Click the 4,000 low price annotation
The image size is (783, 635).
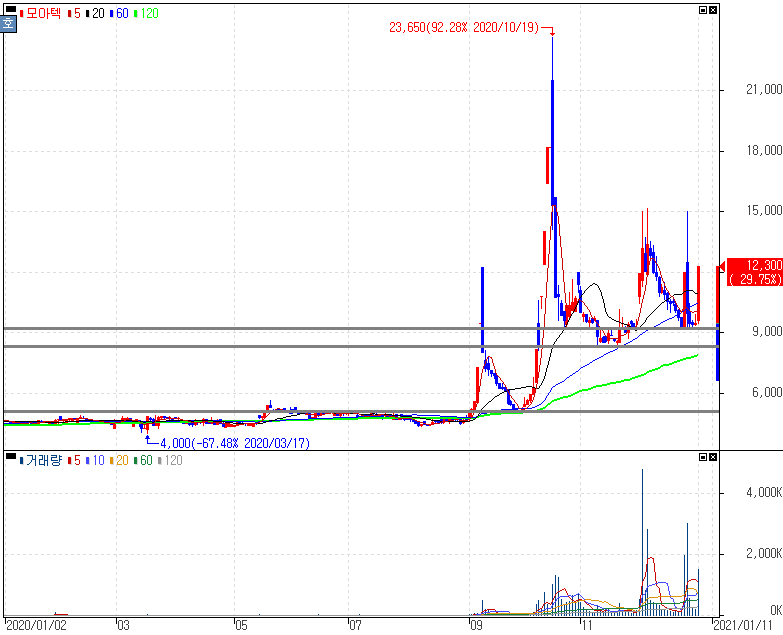235,443
